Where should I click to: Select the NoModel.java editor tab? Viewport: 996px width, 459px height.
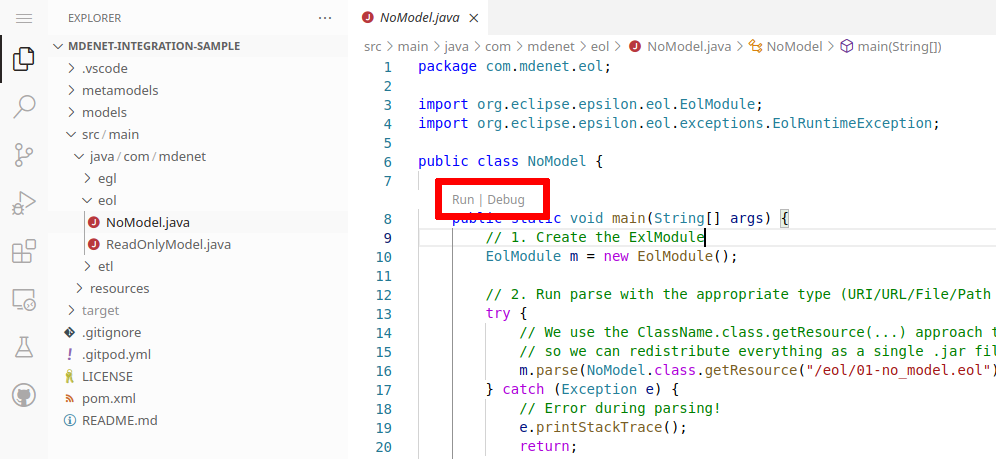[419, 18]
